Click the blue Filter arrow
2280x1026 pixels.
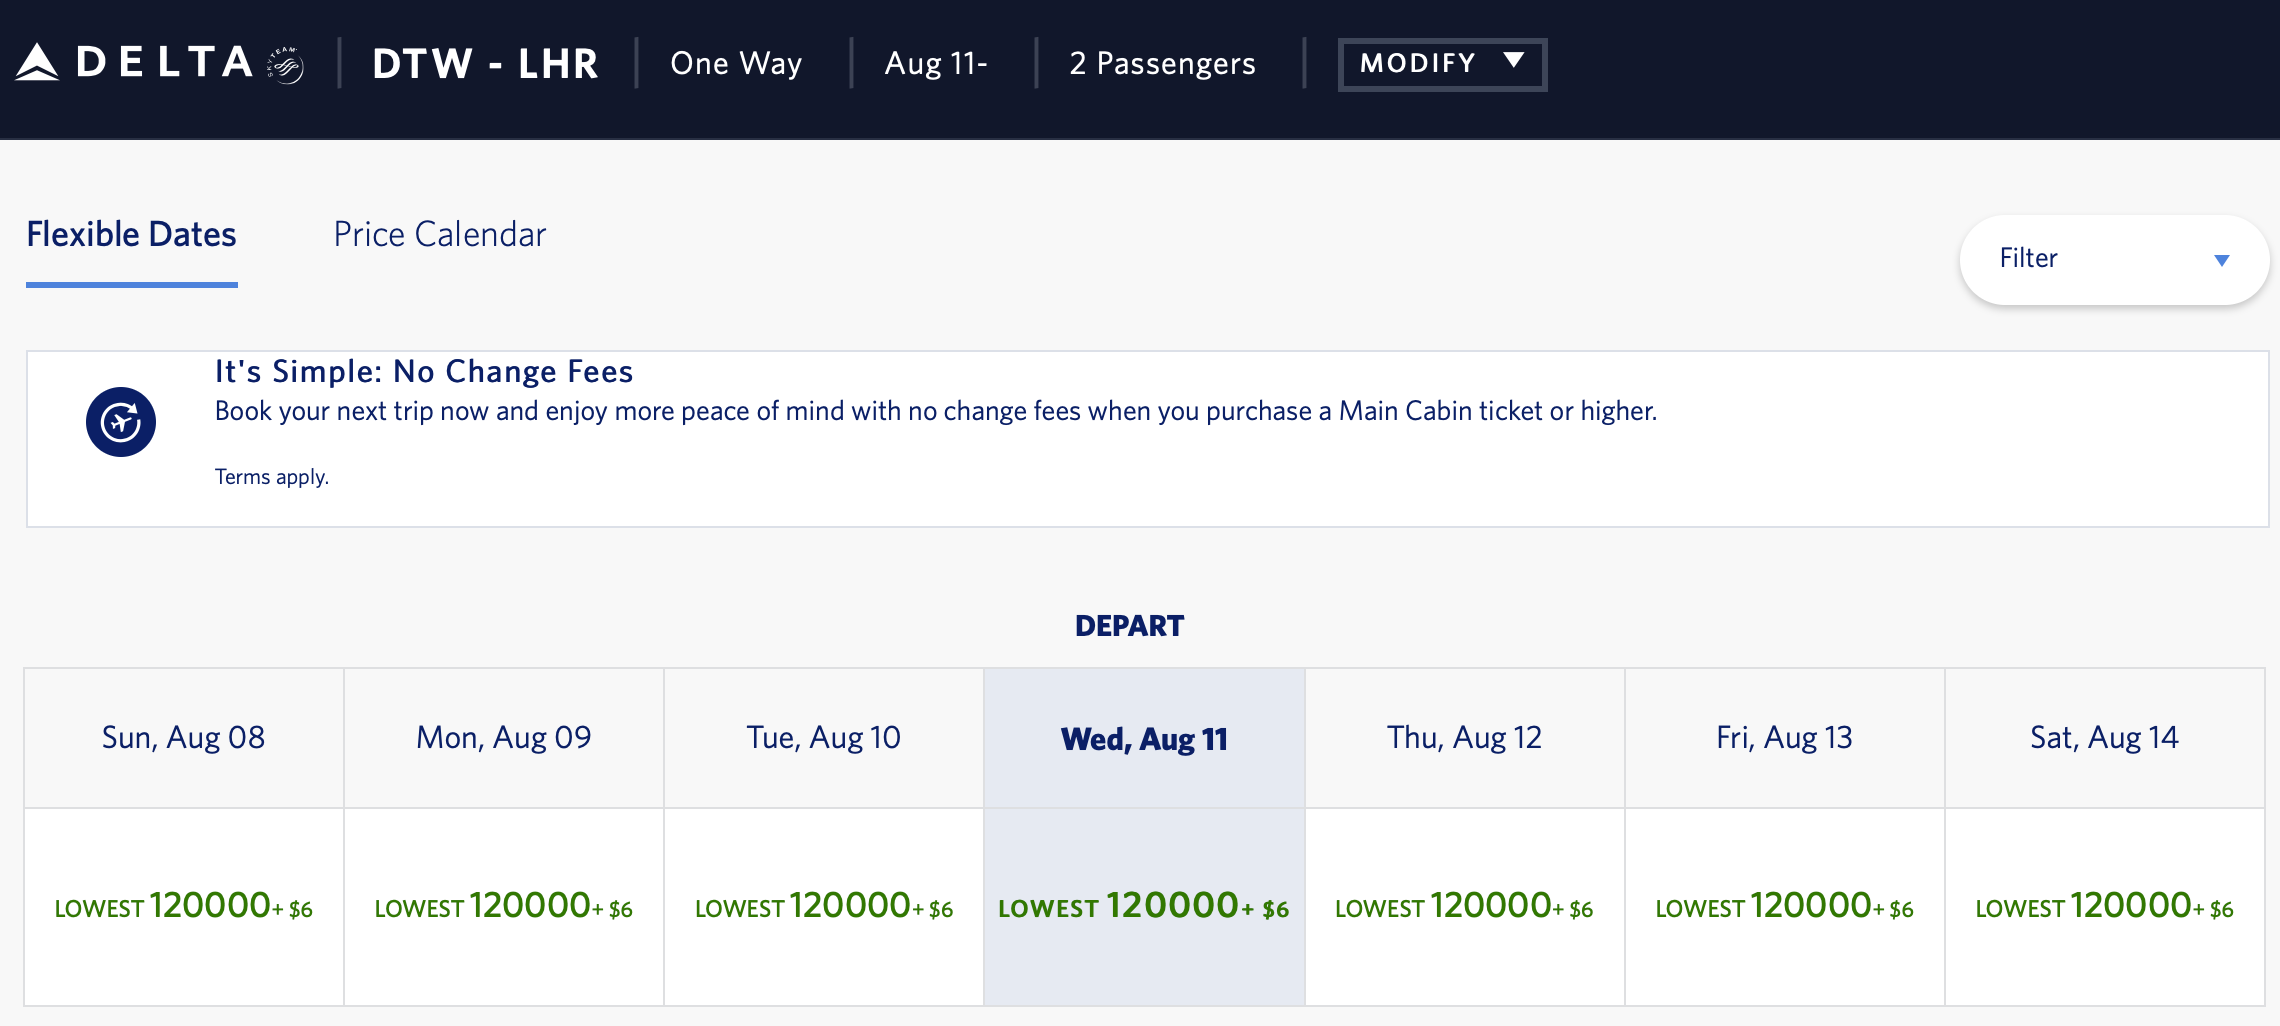(x=2222, y=261)
